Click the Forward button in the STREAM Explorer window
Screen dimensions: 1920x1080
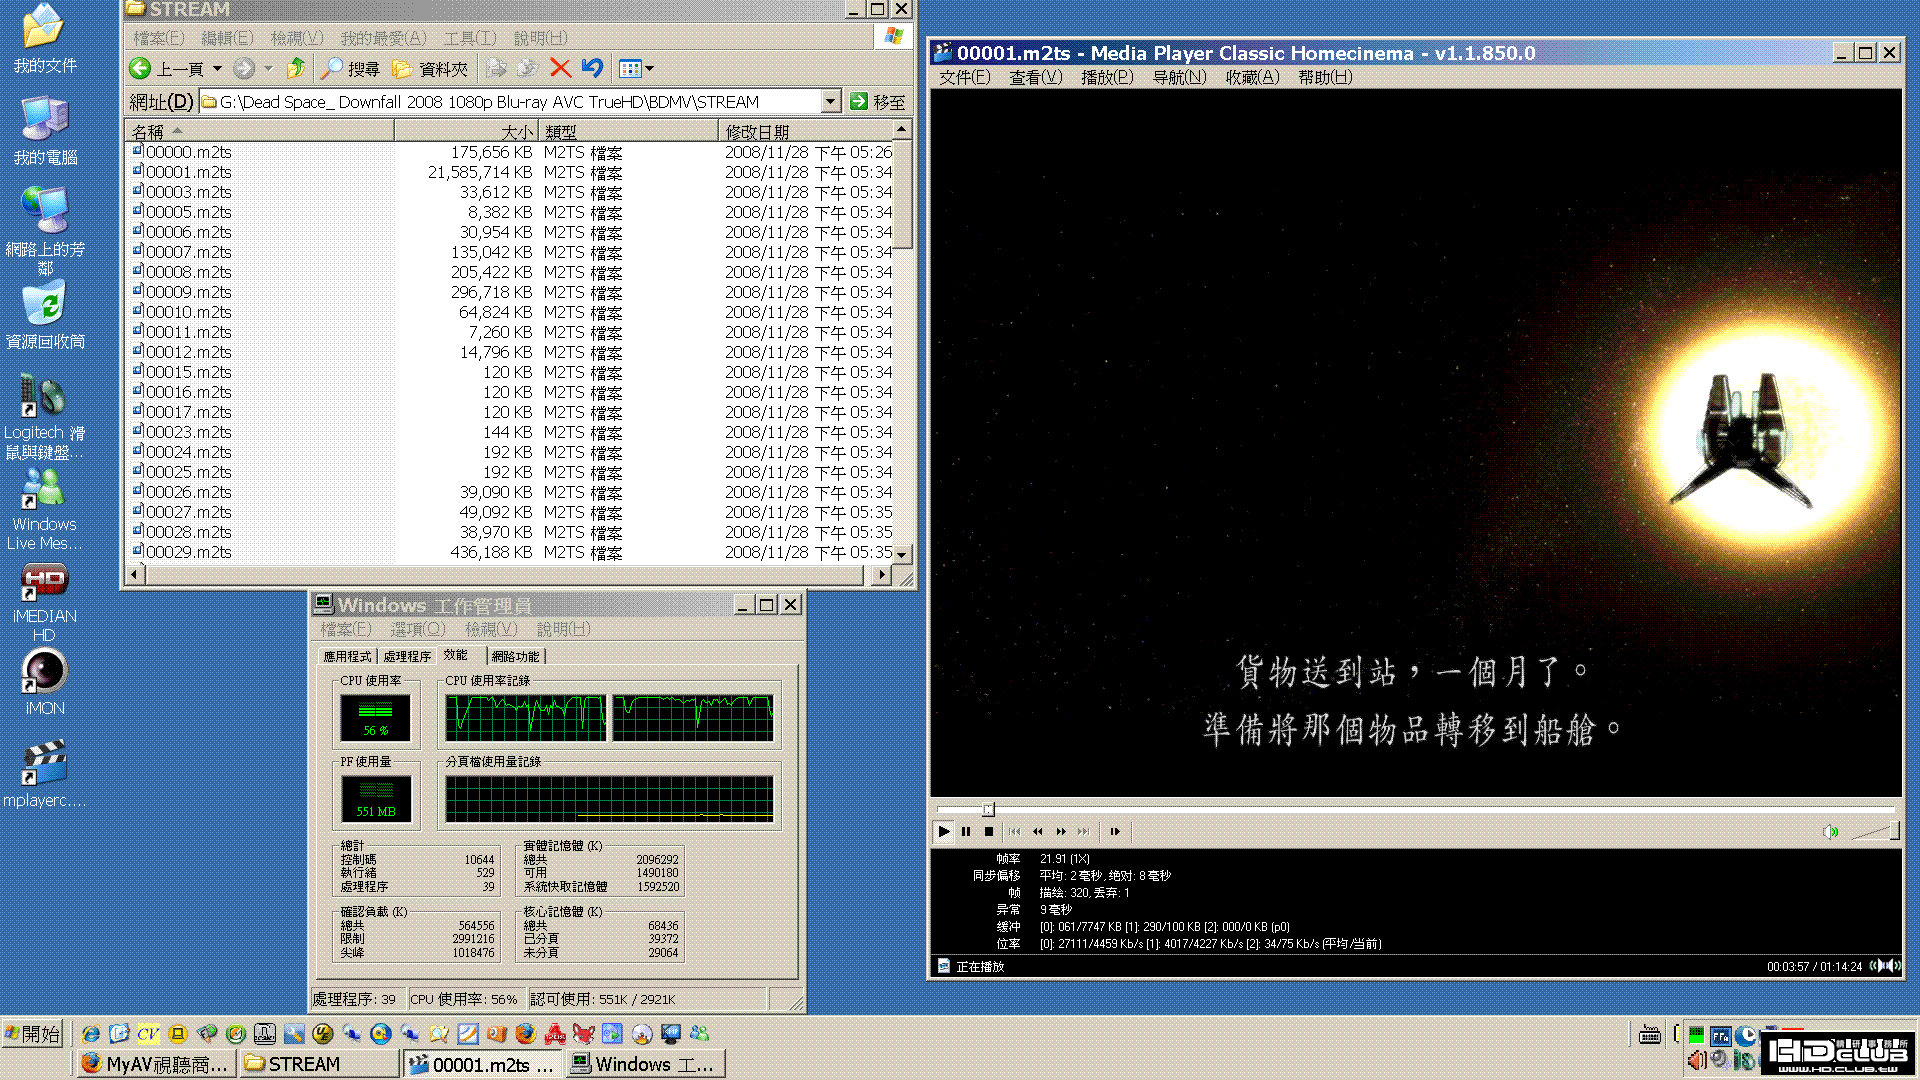pyautogui.click(x=244, y=69)
